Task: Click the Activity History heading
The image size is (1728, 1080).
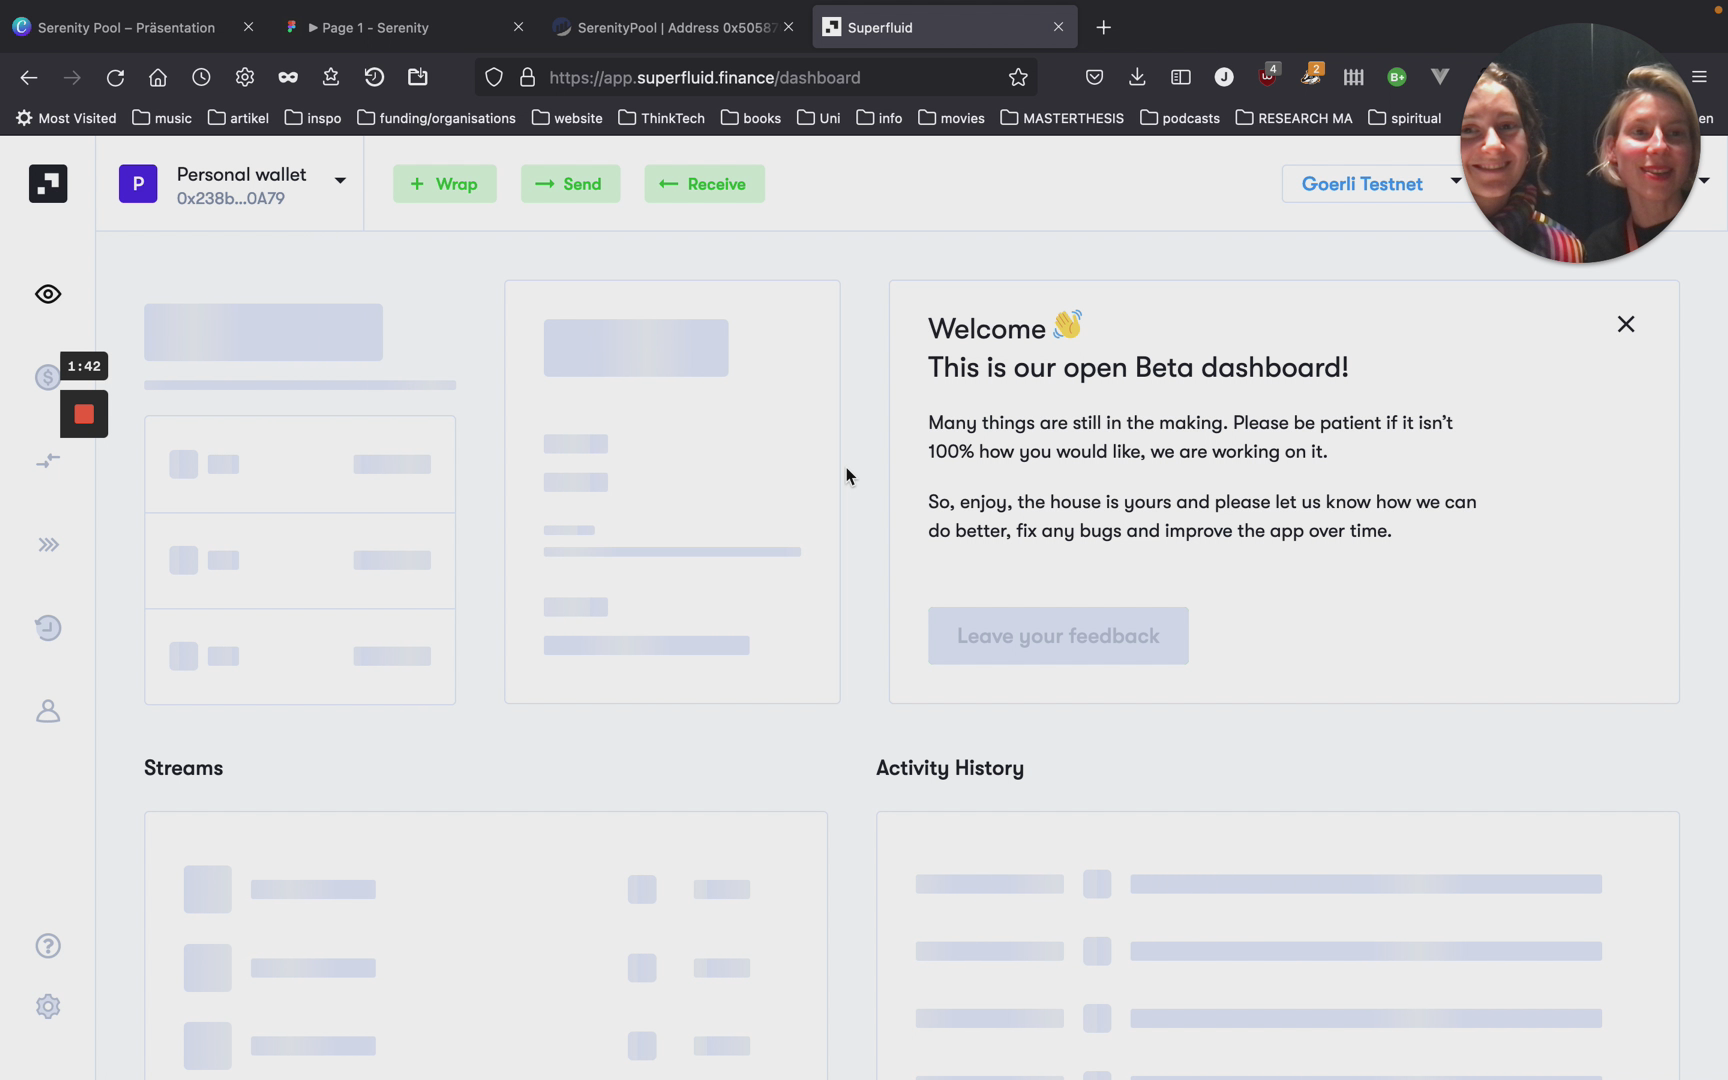Action: point(950,768)
